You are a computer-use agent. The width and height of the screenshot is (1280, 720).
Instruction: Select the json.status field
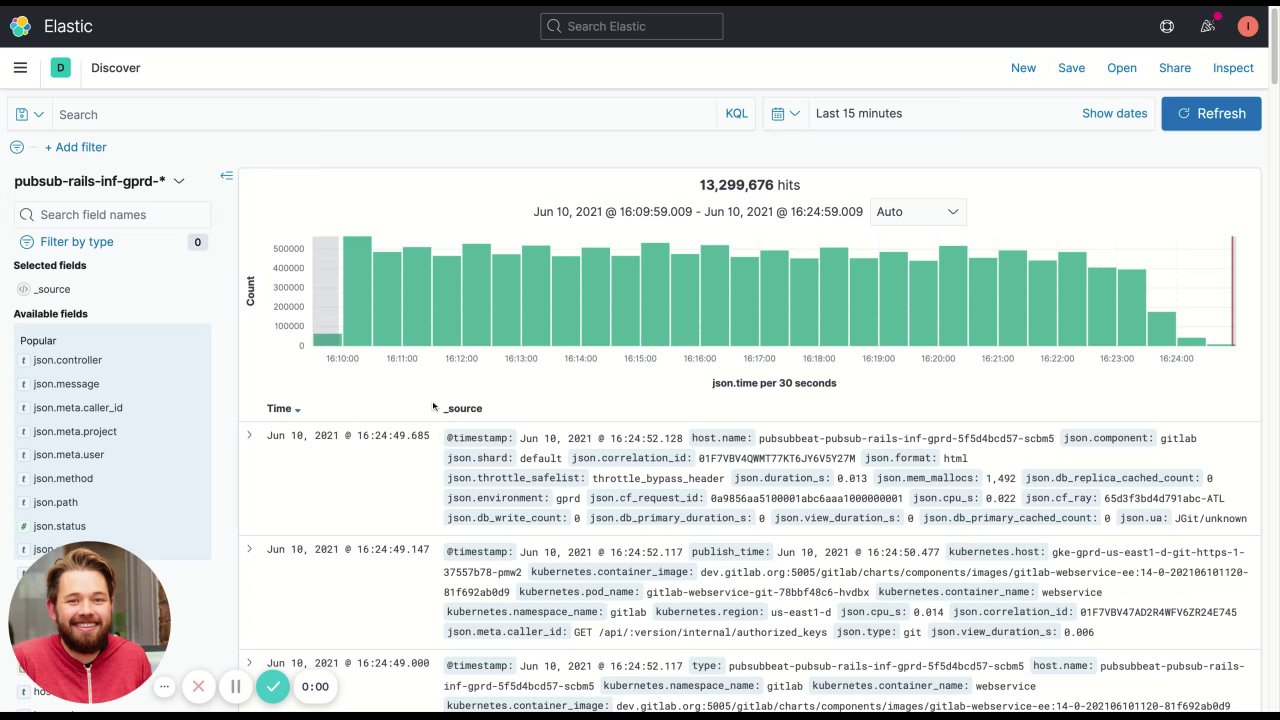pos(59,526)
